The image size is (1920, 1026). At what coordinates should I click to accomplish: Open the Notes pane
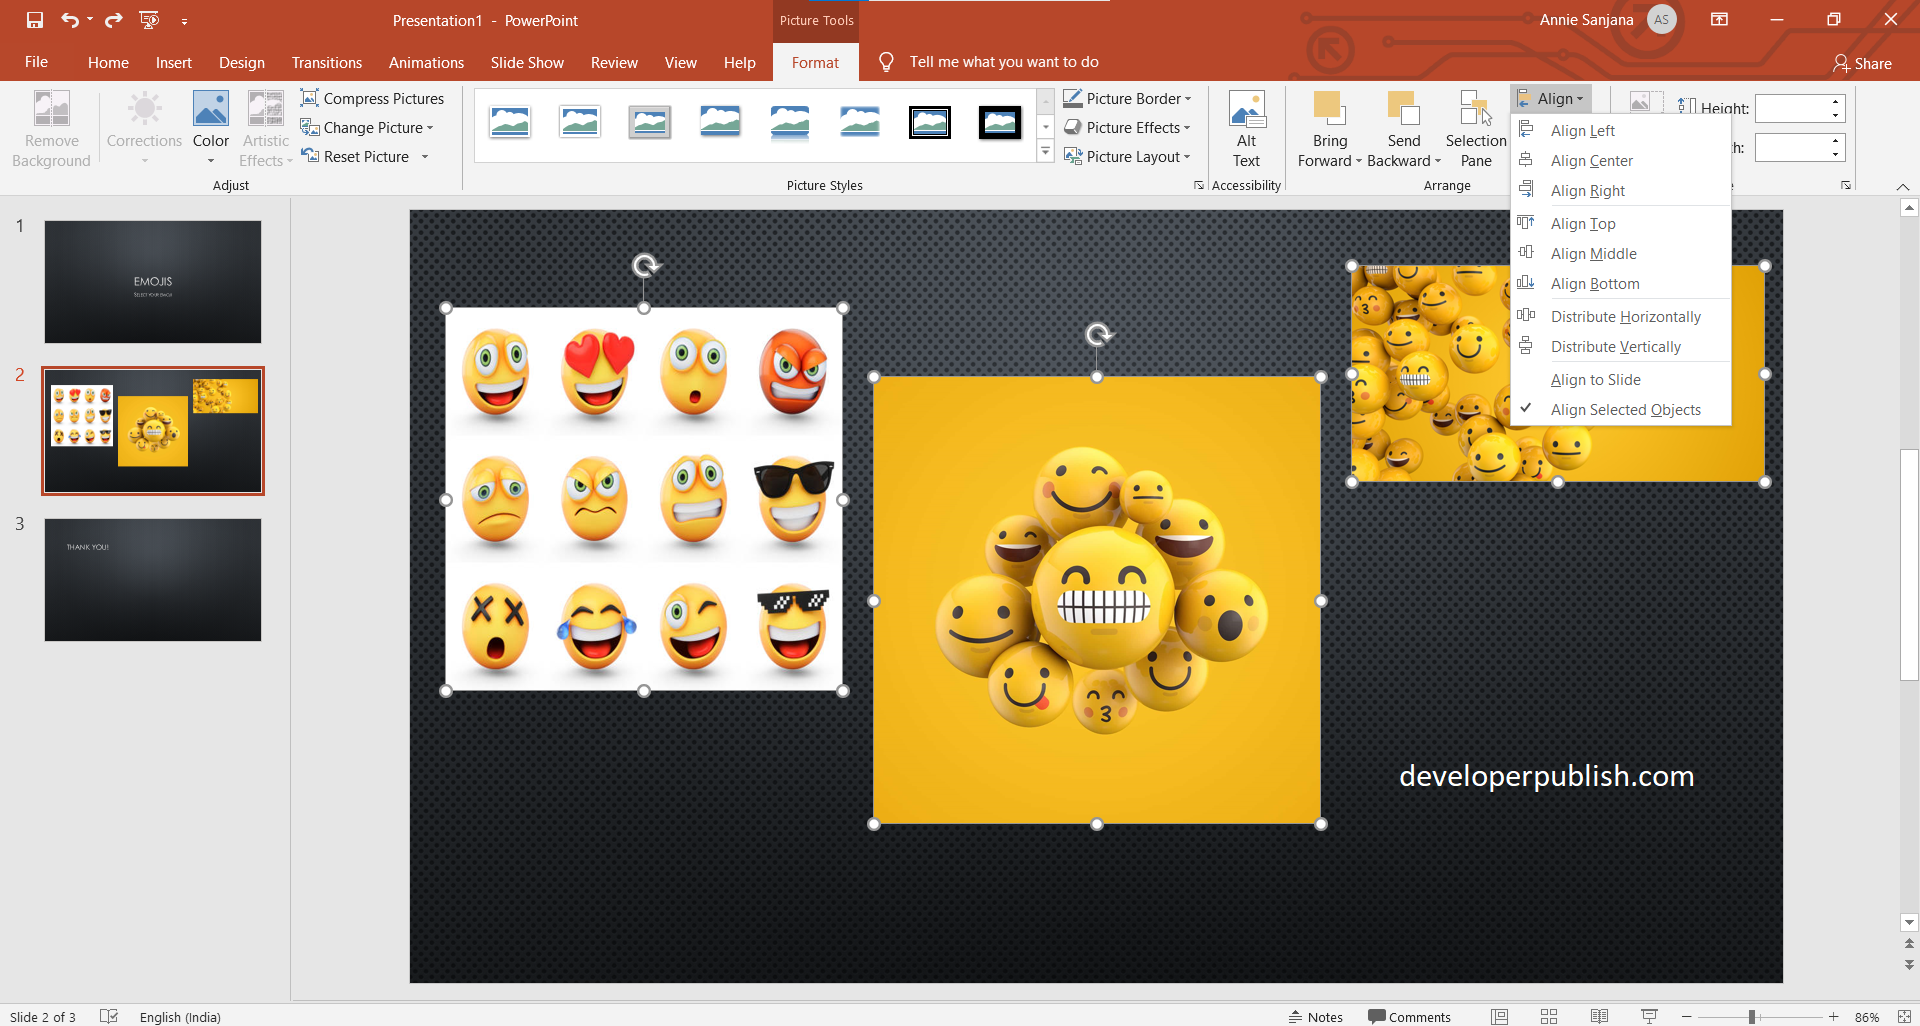[x=1316, y=1016]
